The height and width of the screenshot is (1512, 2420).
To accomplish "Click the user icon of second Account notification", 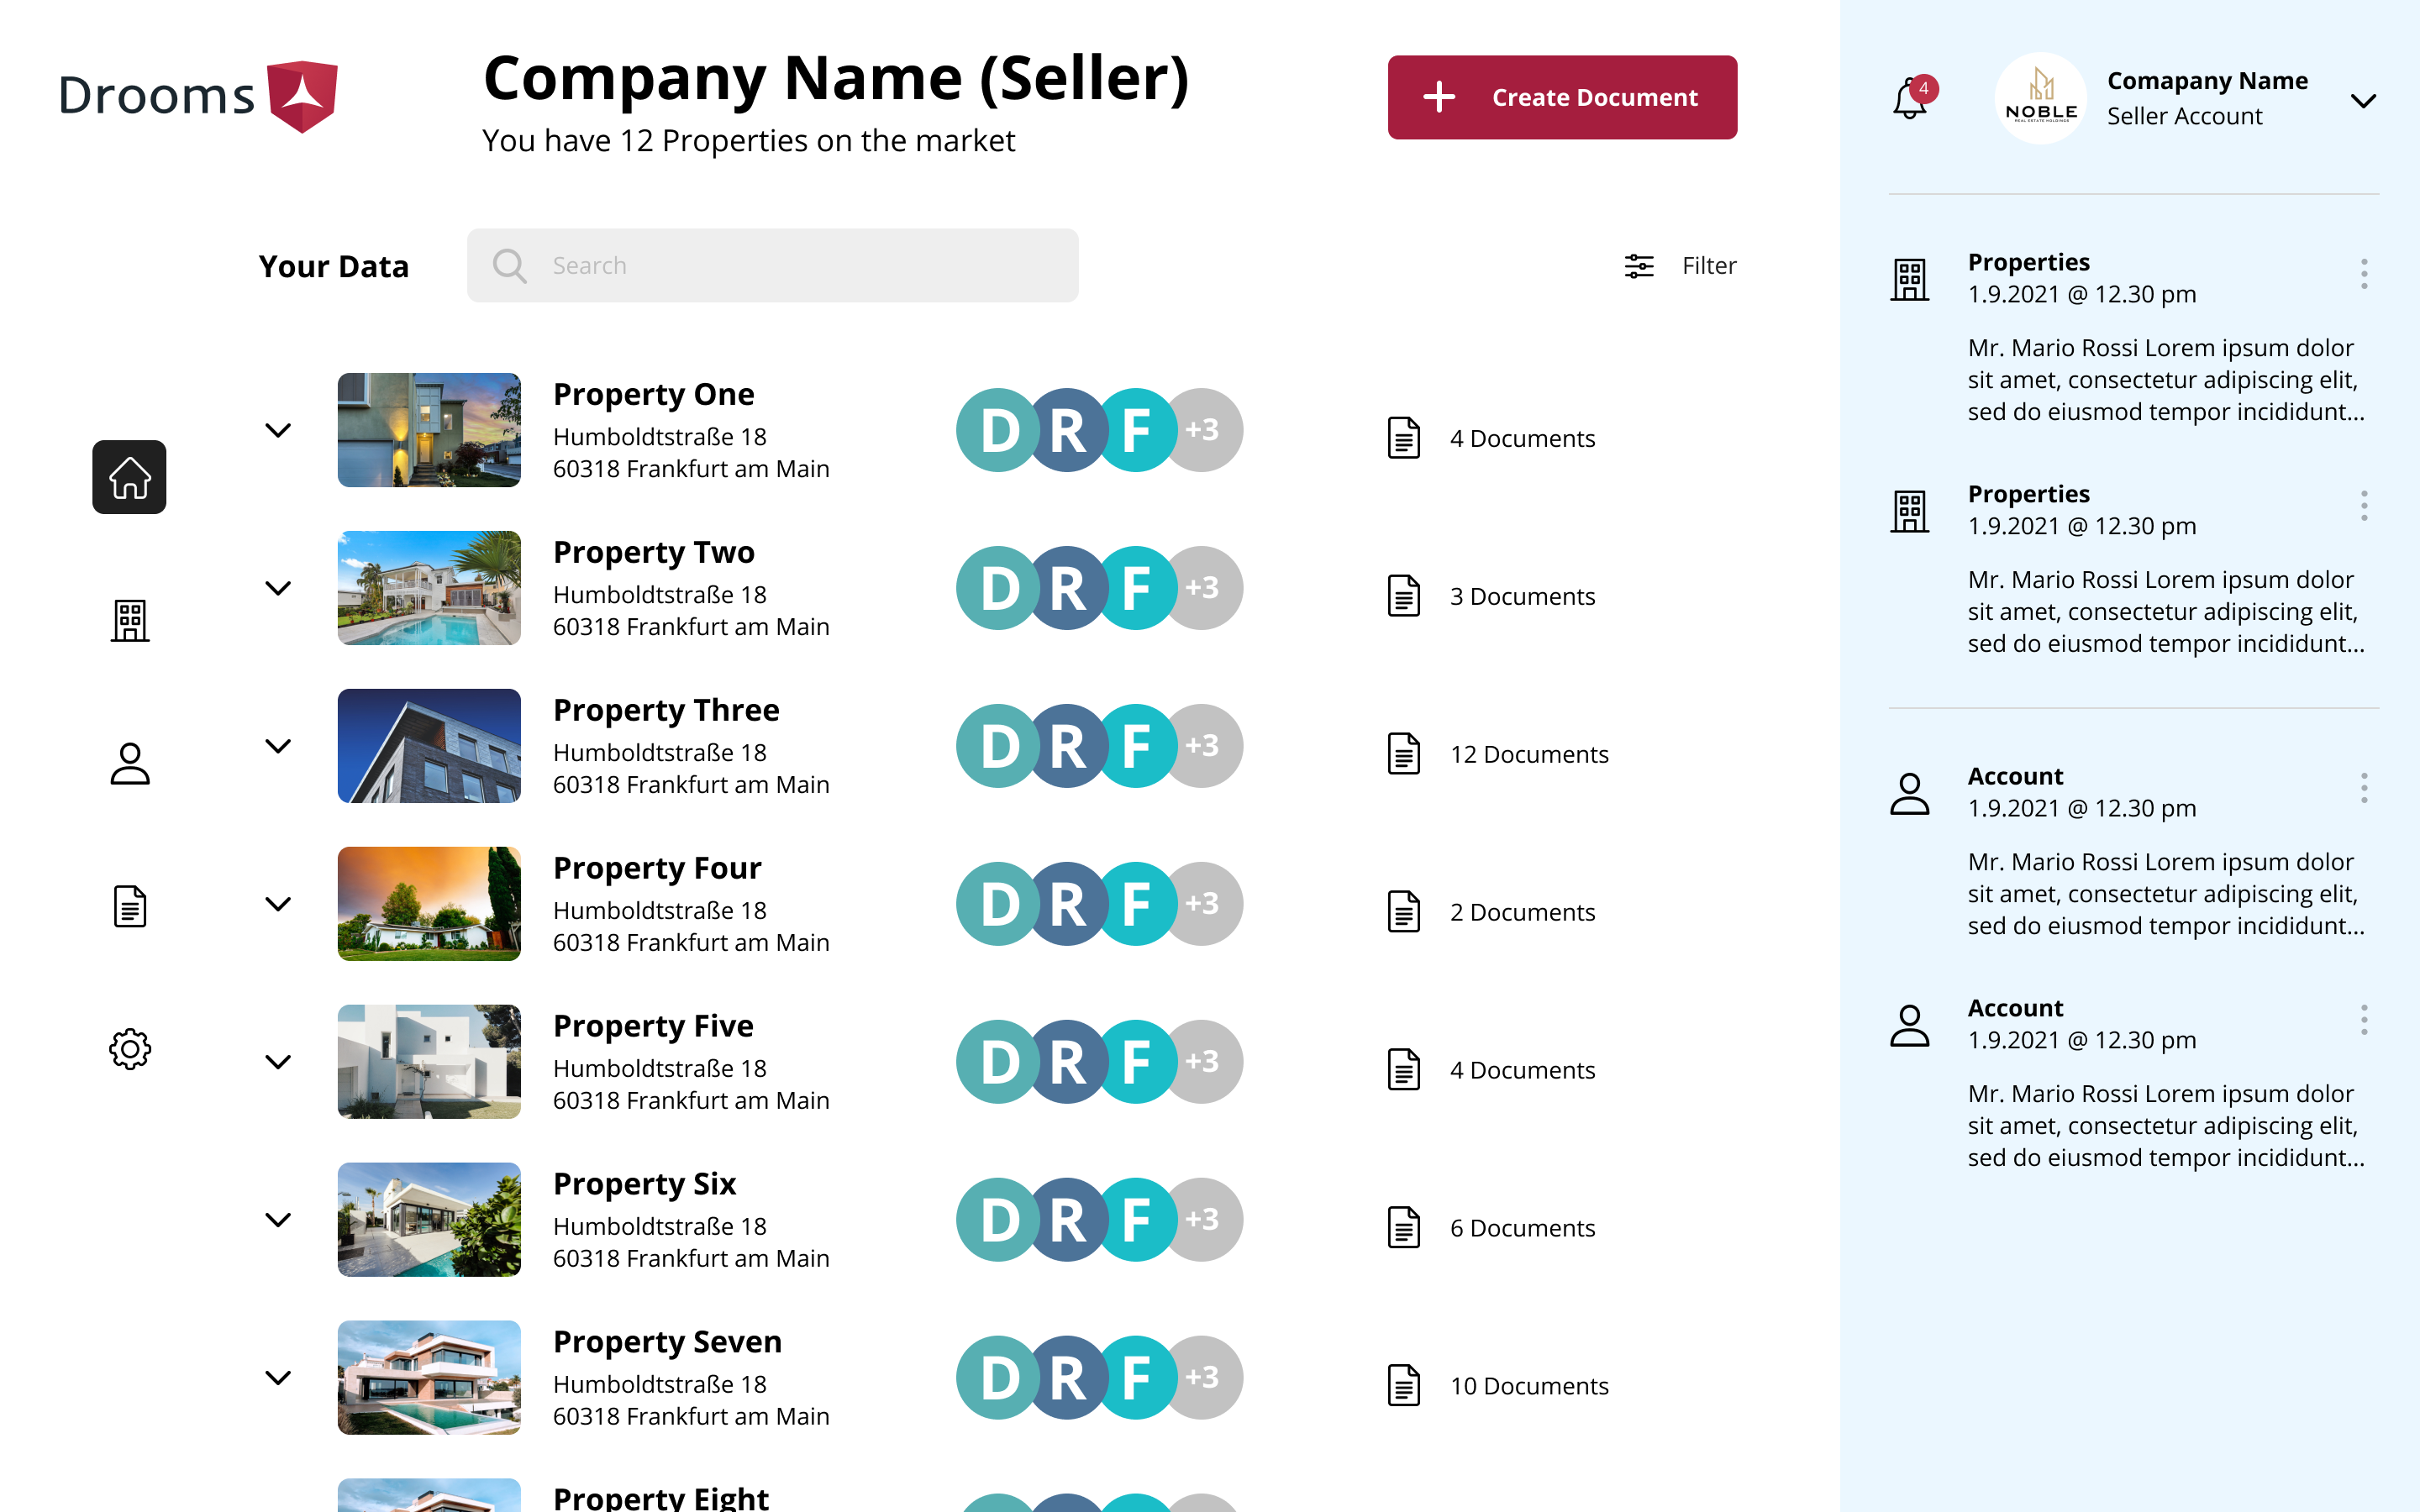I will [x=1910, y=1026].
